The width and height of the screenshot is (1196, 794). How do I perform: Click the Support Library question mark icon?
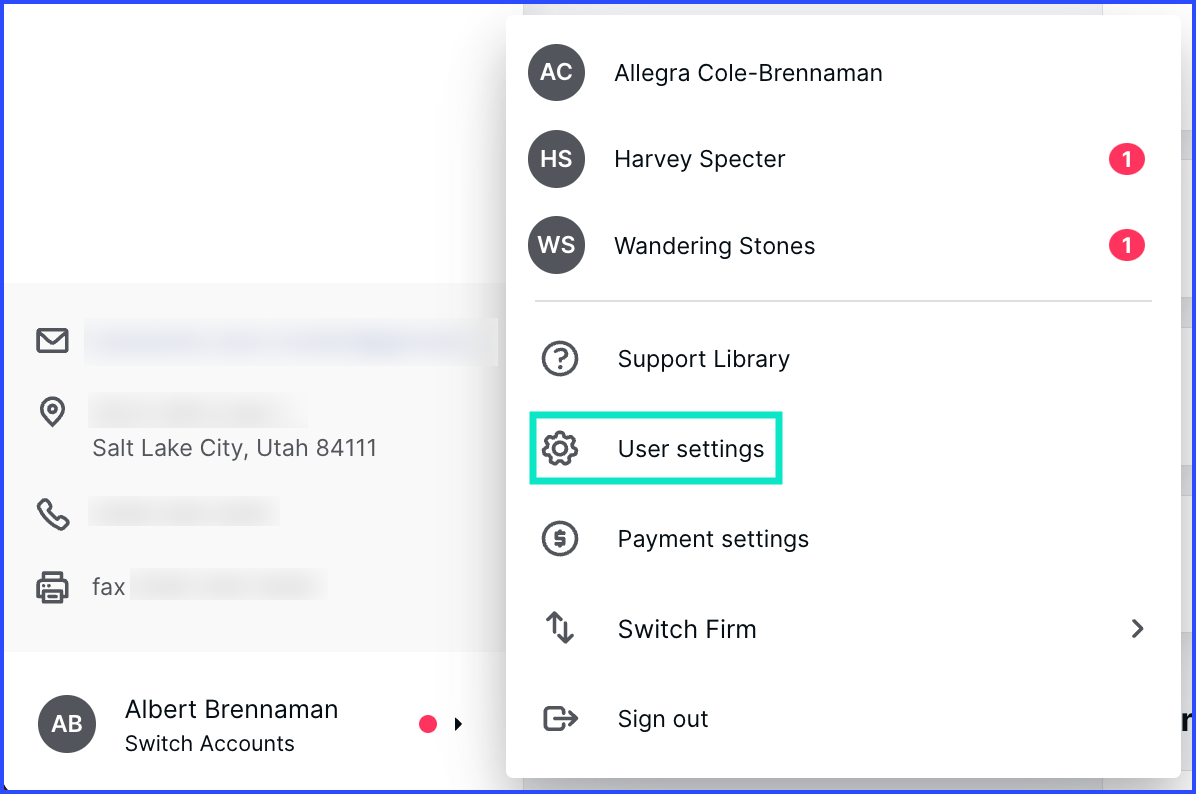point(559,359)
